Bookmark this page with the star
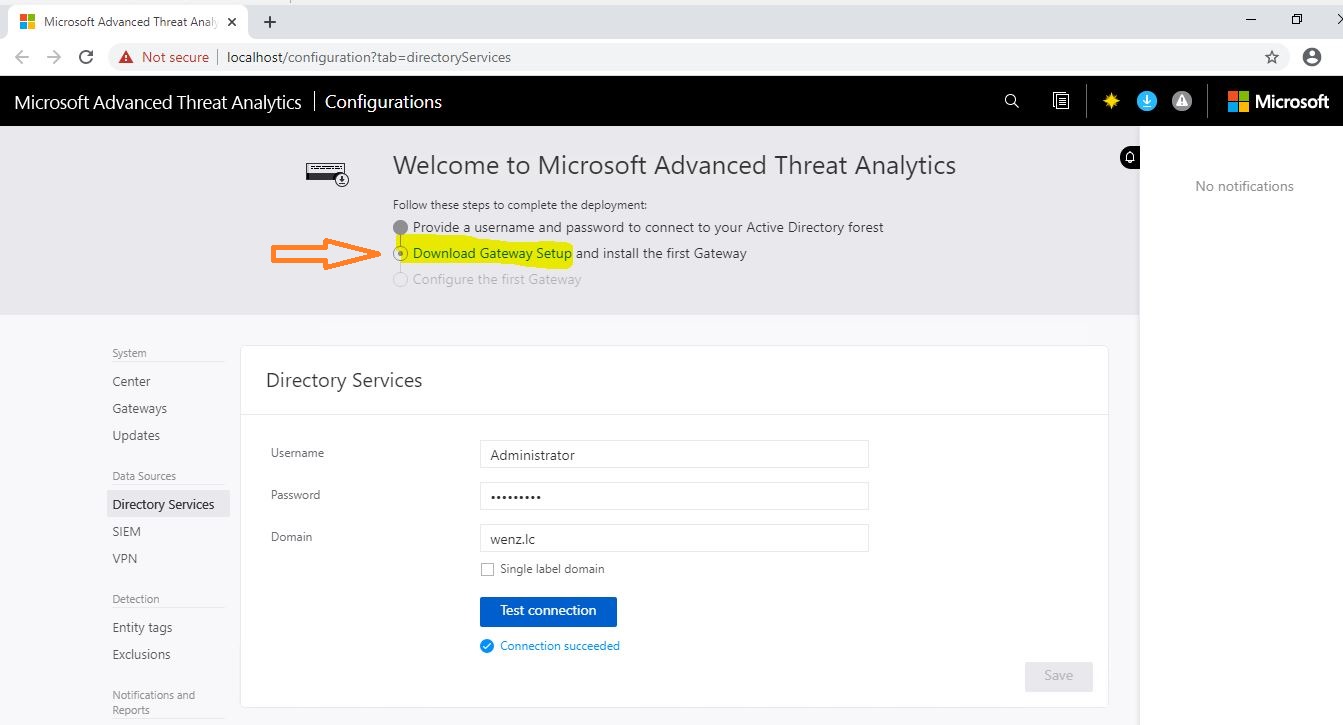Image resolution: width=1343 pixels, height=725 pixels. (x=1272, y=57)
